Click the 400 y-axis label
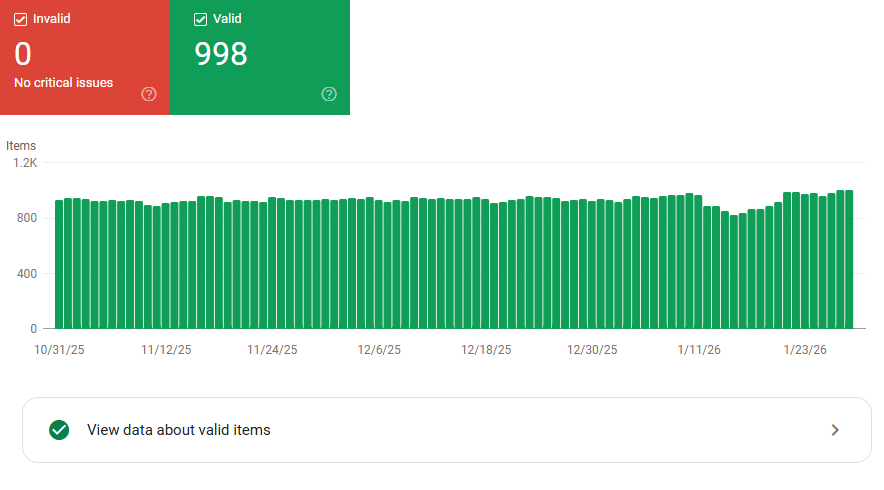884x490 pixels. point(27,274)
